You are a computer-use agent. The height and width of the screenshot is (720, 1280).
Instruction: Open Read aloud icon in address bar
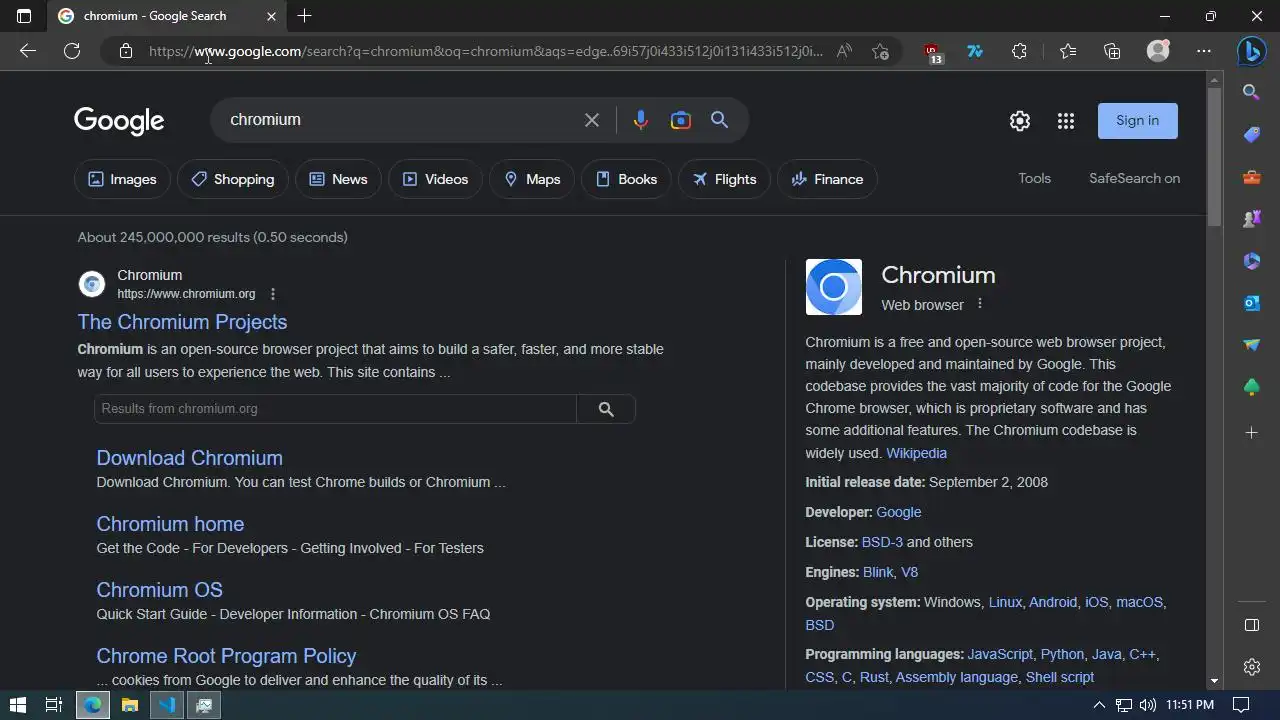[845, 51]
